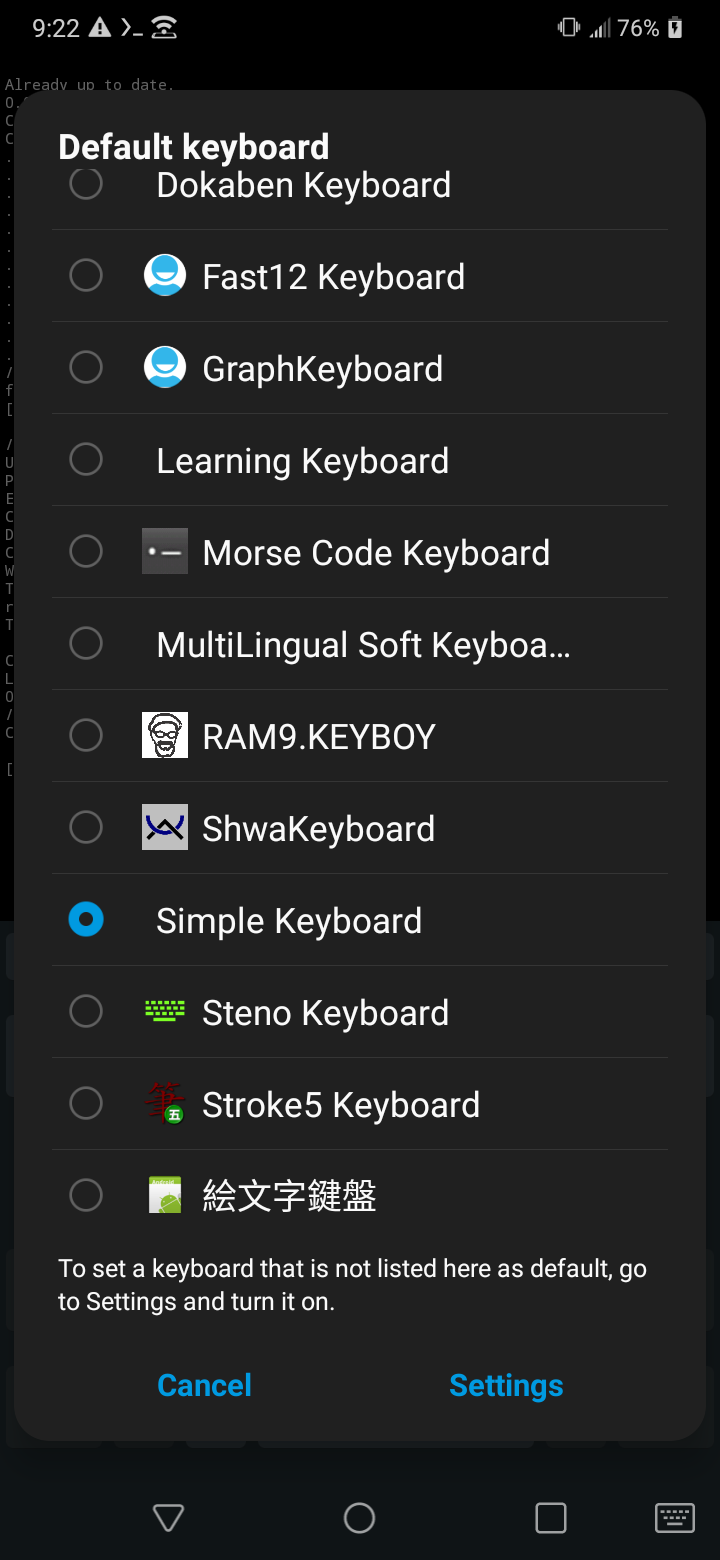Viewport: 720px width, 1560px height.
Task: Tap the 絵文字鍵盤 app icon
Action: coord(164,1195)
